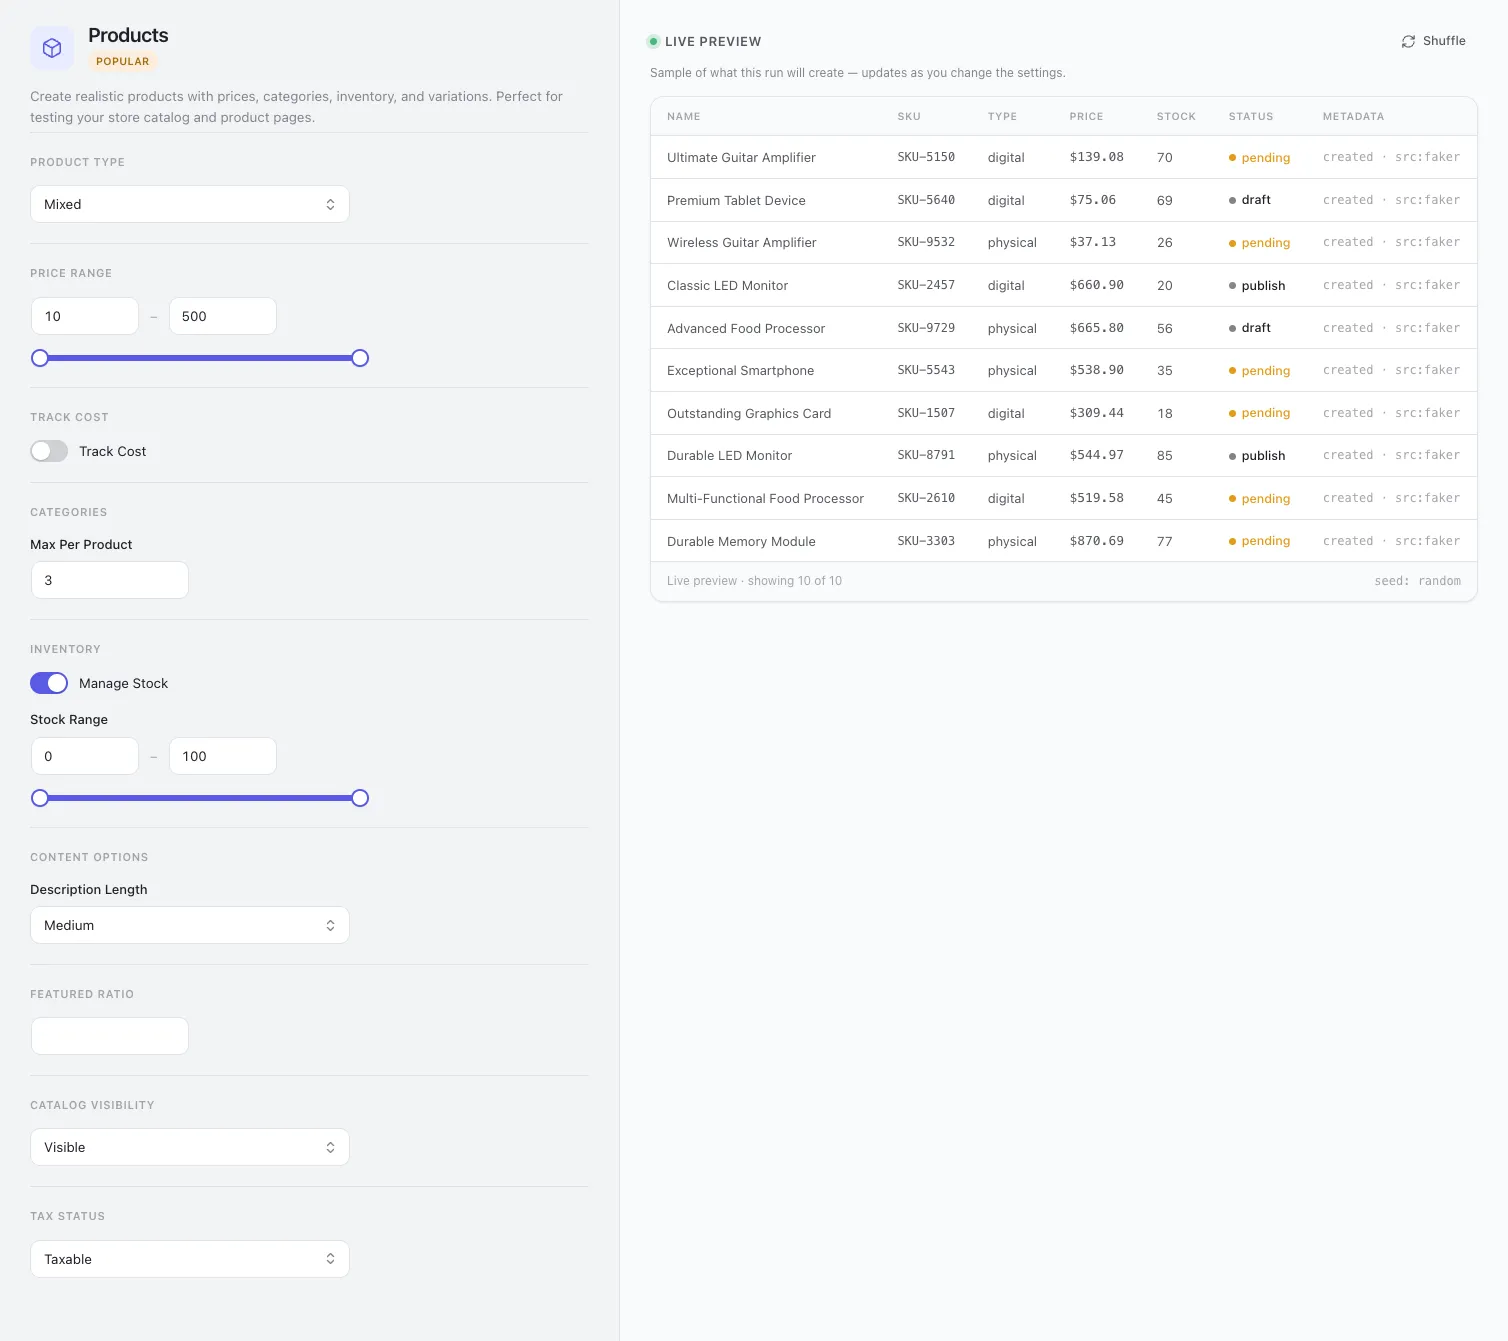The width and height of the screenshot is (1508, 1341).
Task: Click the SKU column header
Action: pyautogui.click(x=909, y=117)
